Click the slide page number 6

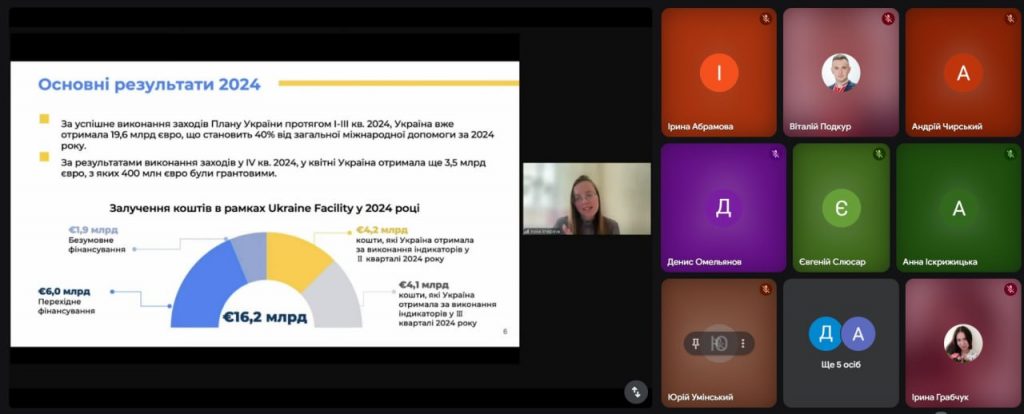pyautogui.click(x=505, y=332)
